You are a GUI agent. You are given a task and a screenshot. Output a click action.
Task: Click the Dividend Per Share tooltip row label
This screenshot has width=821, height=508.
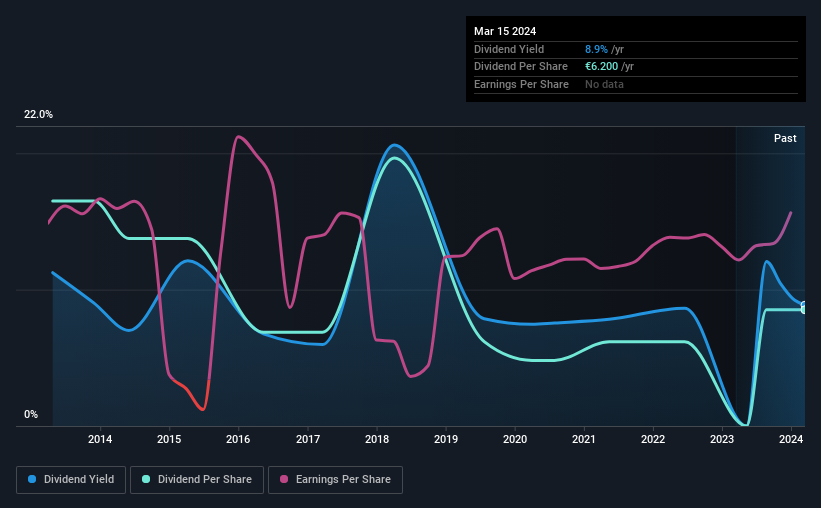click(x=520, y=67)
